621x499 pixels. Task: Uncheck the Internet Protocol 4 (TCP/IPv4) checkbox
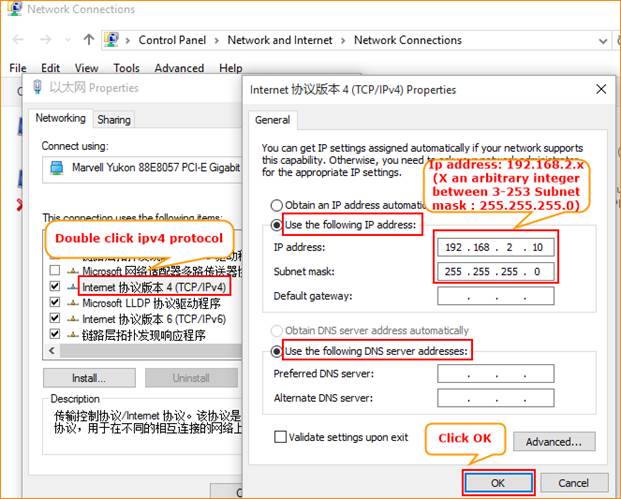pos(55,287)
